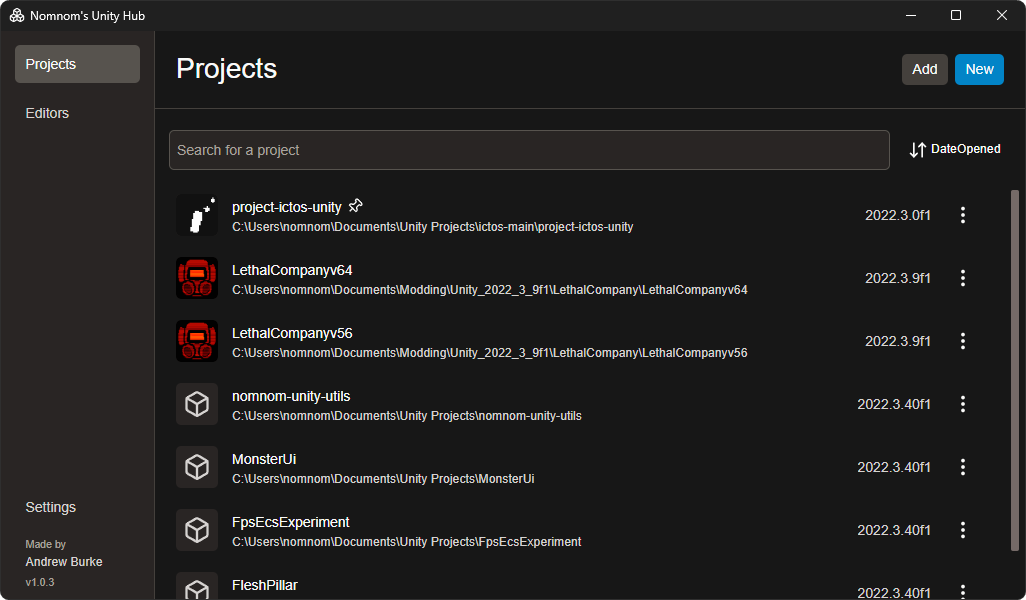This screenshot has height=600, width=1026.
Task: Open the three-dot menu for FpsEcsExperiment
Action: (x=963, y=530)
